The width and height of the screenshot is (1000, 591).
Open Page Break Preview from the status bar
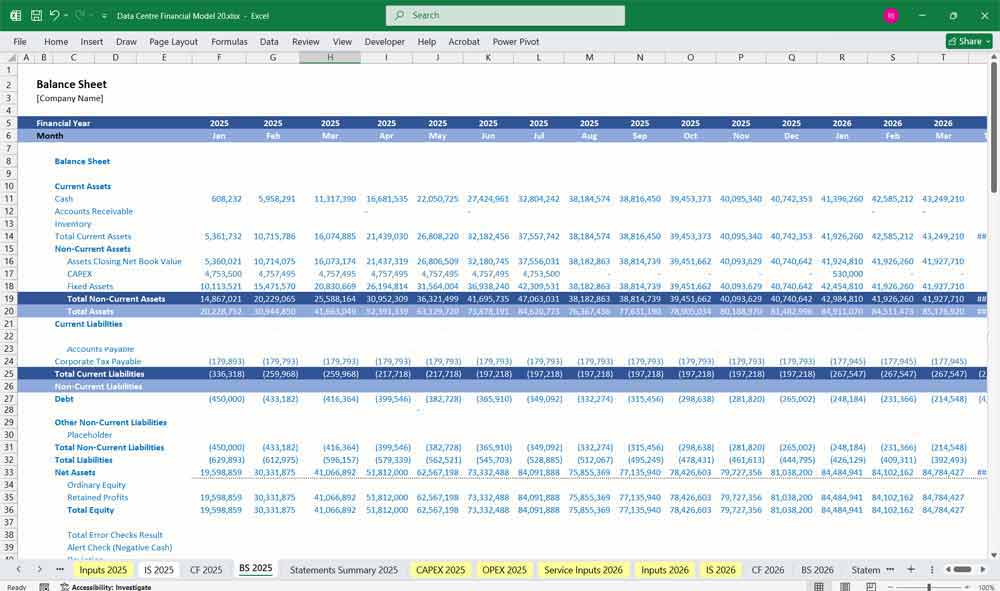pyautogui.click(x=871, y=585)
